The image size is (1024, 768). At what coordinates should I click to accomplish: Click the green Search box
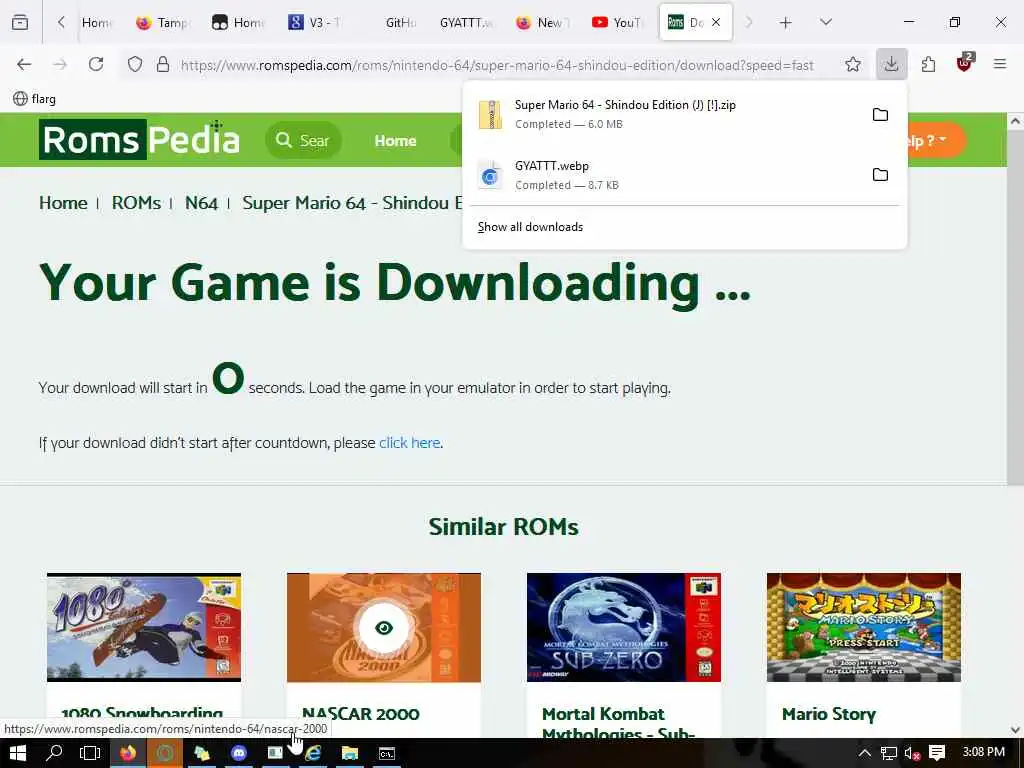(304, 140)
